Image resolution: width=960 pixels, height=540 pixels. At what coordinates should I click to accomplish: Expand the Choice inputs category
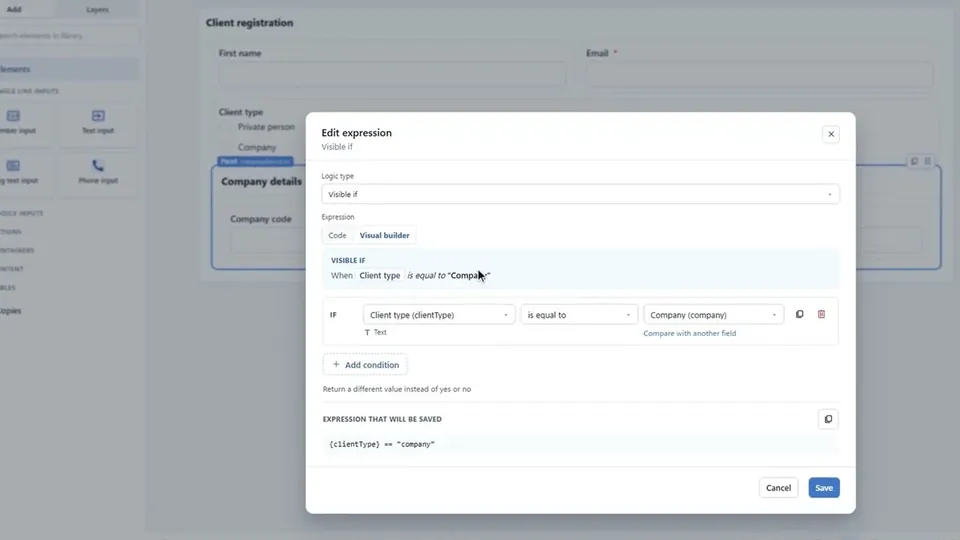pyautogui.click(x=22, y=213)
